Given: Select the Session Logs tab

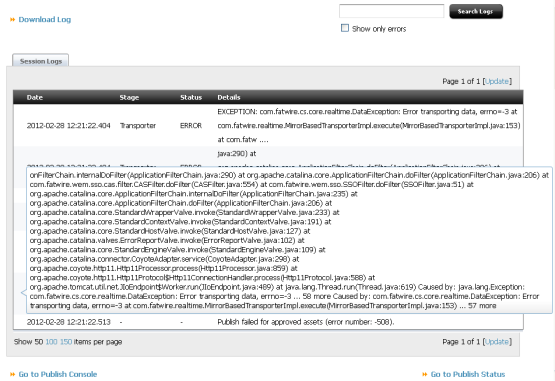Looking at the screenshot, I should point(41,61).
